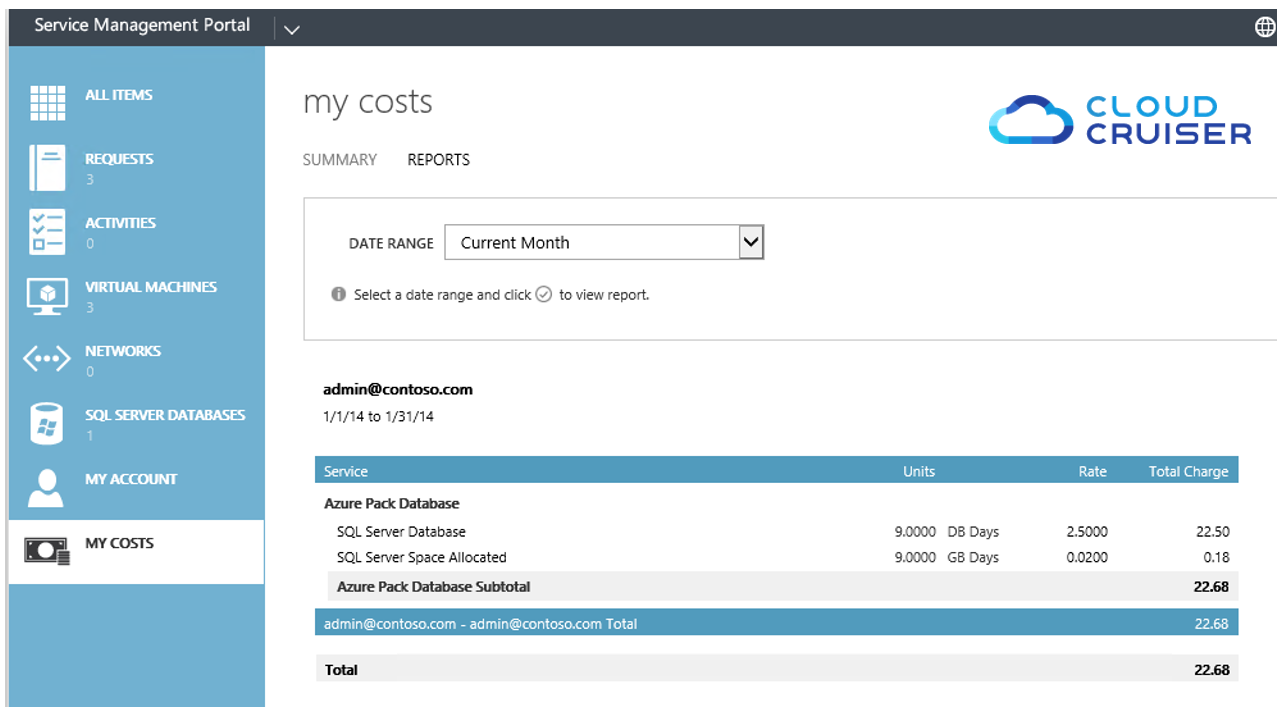Click the Activities checklist icon
The width and height of the screenshot is (1283, 715).
(x=48, y=232)
